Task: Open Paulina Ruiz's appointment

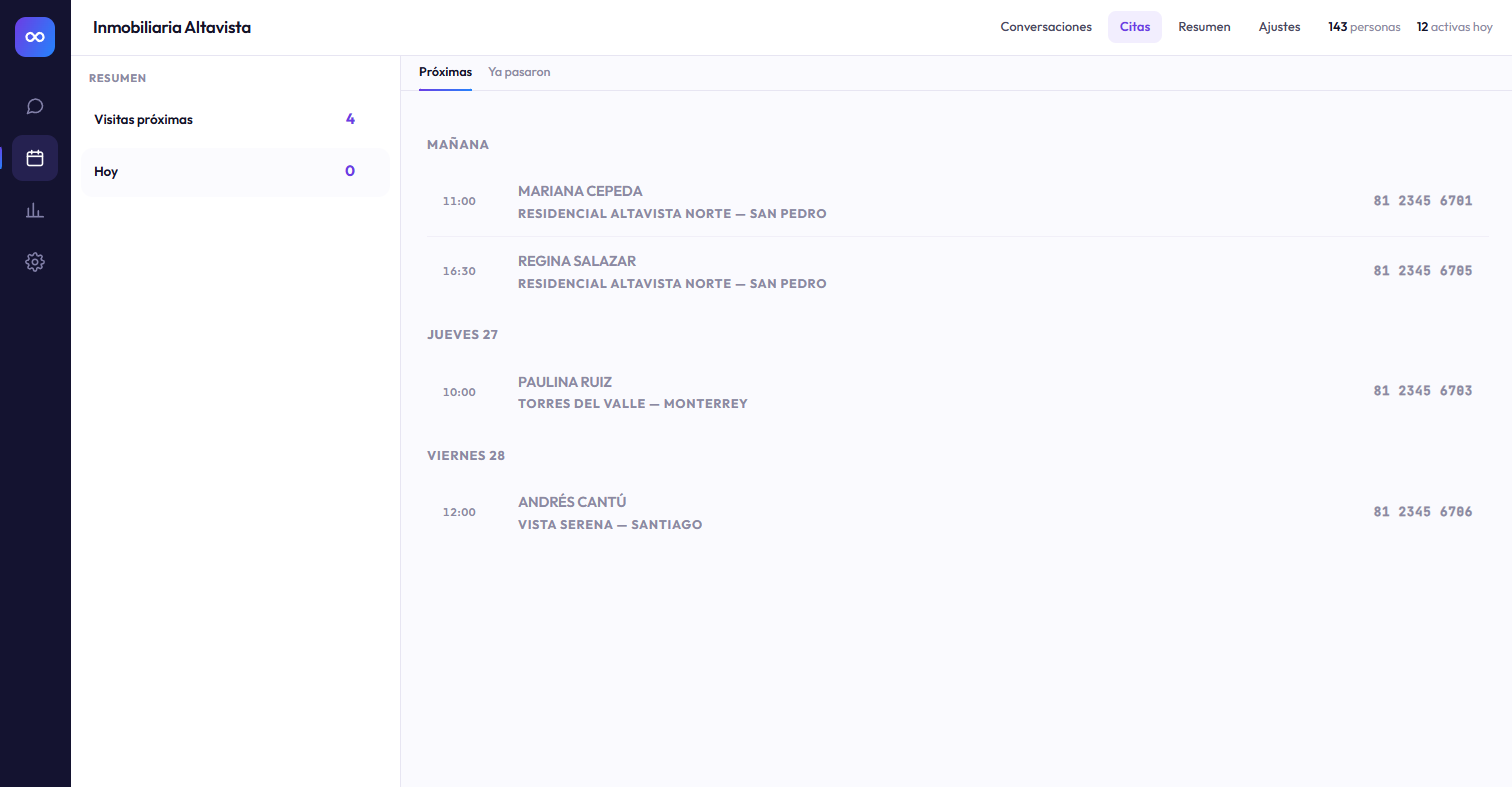Action: click(x=957, y=392)
